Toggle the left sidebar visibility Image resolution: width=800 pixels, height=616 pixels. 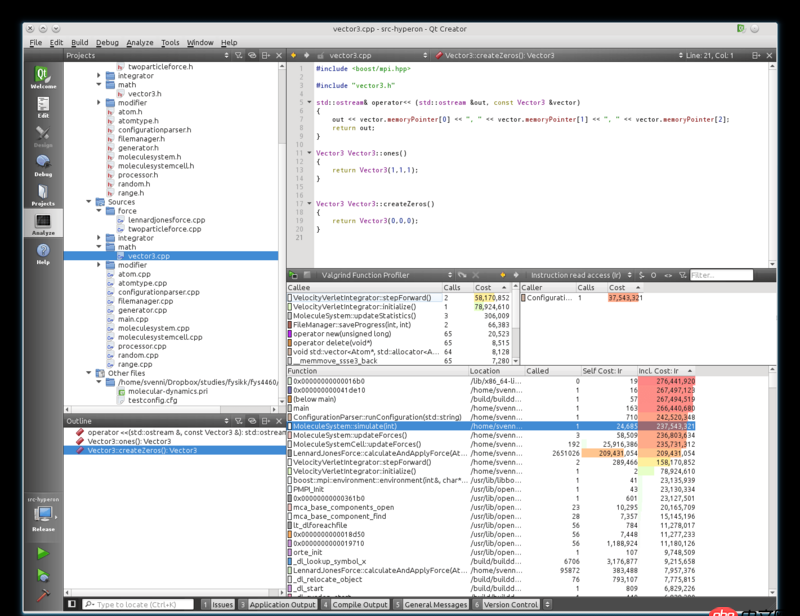click(x=72, y=604)
